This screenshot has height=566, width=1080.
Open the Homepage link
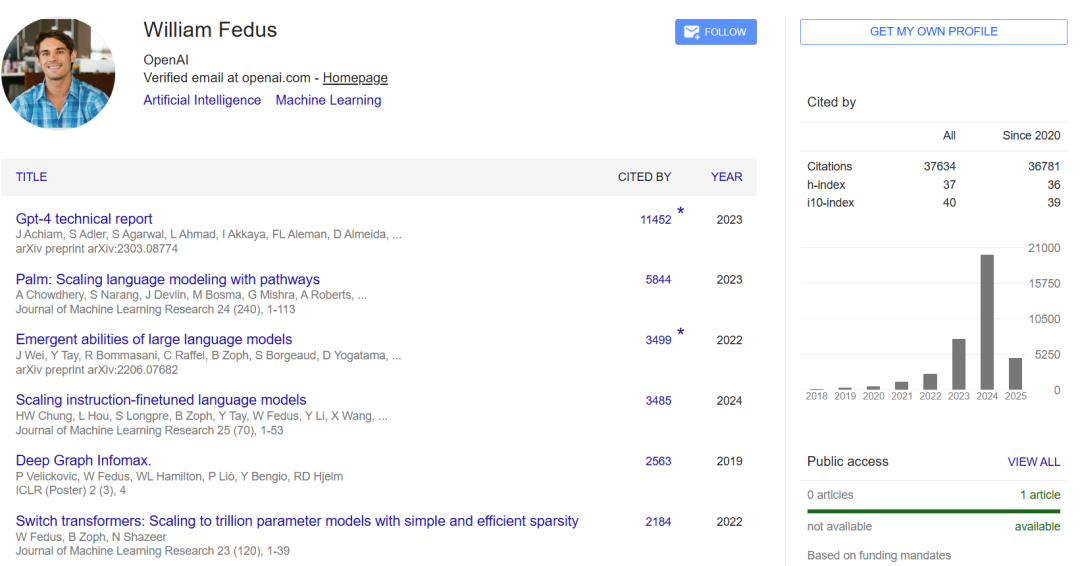coord(355,78)
